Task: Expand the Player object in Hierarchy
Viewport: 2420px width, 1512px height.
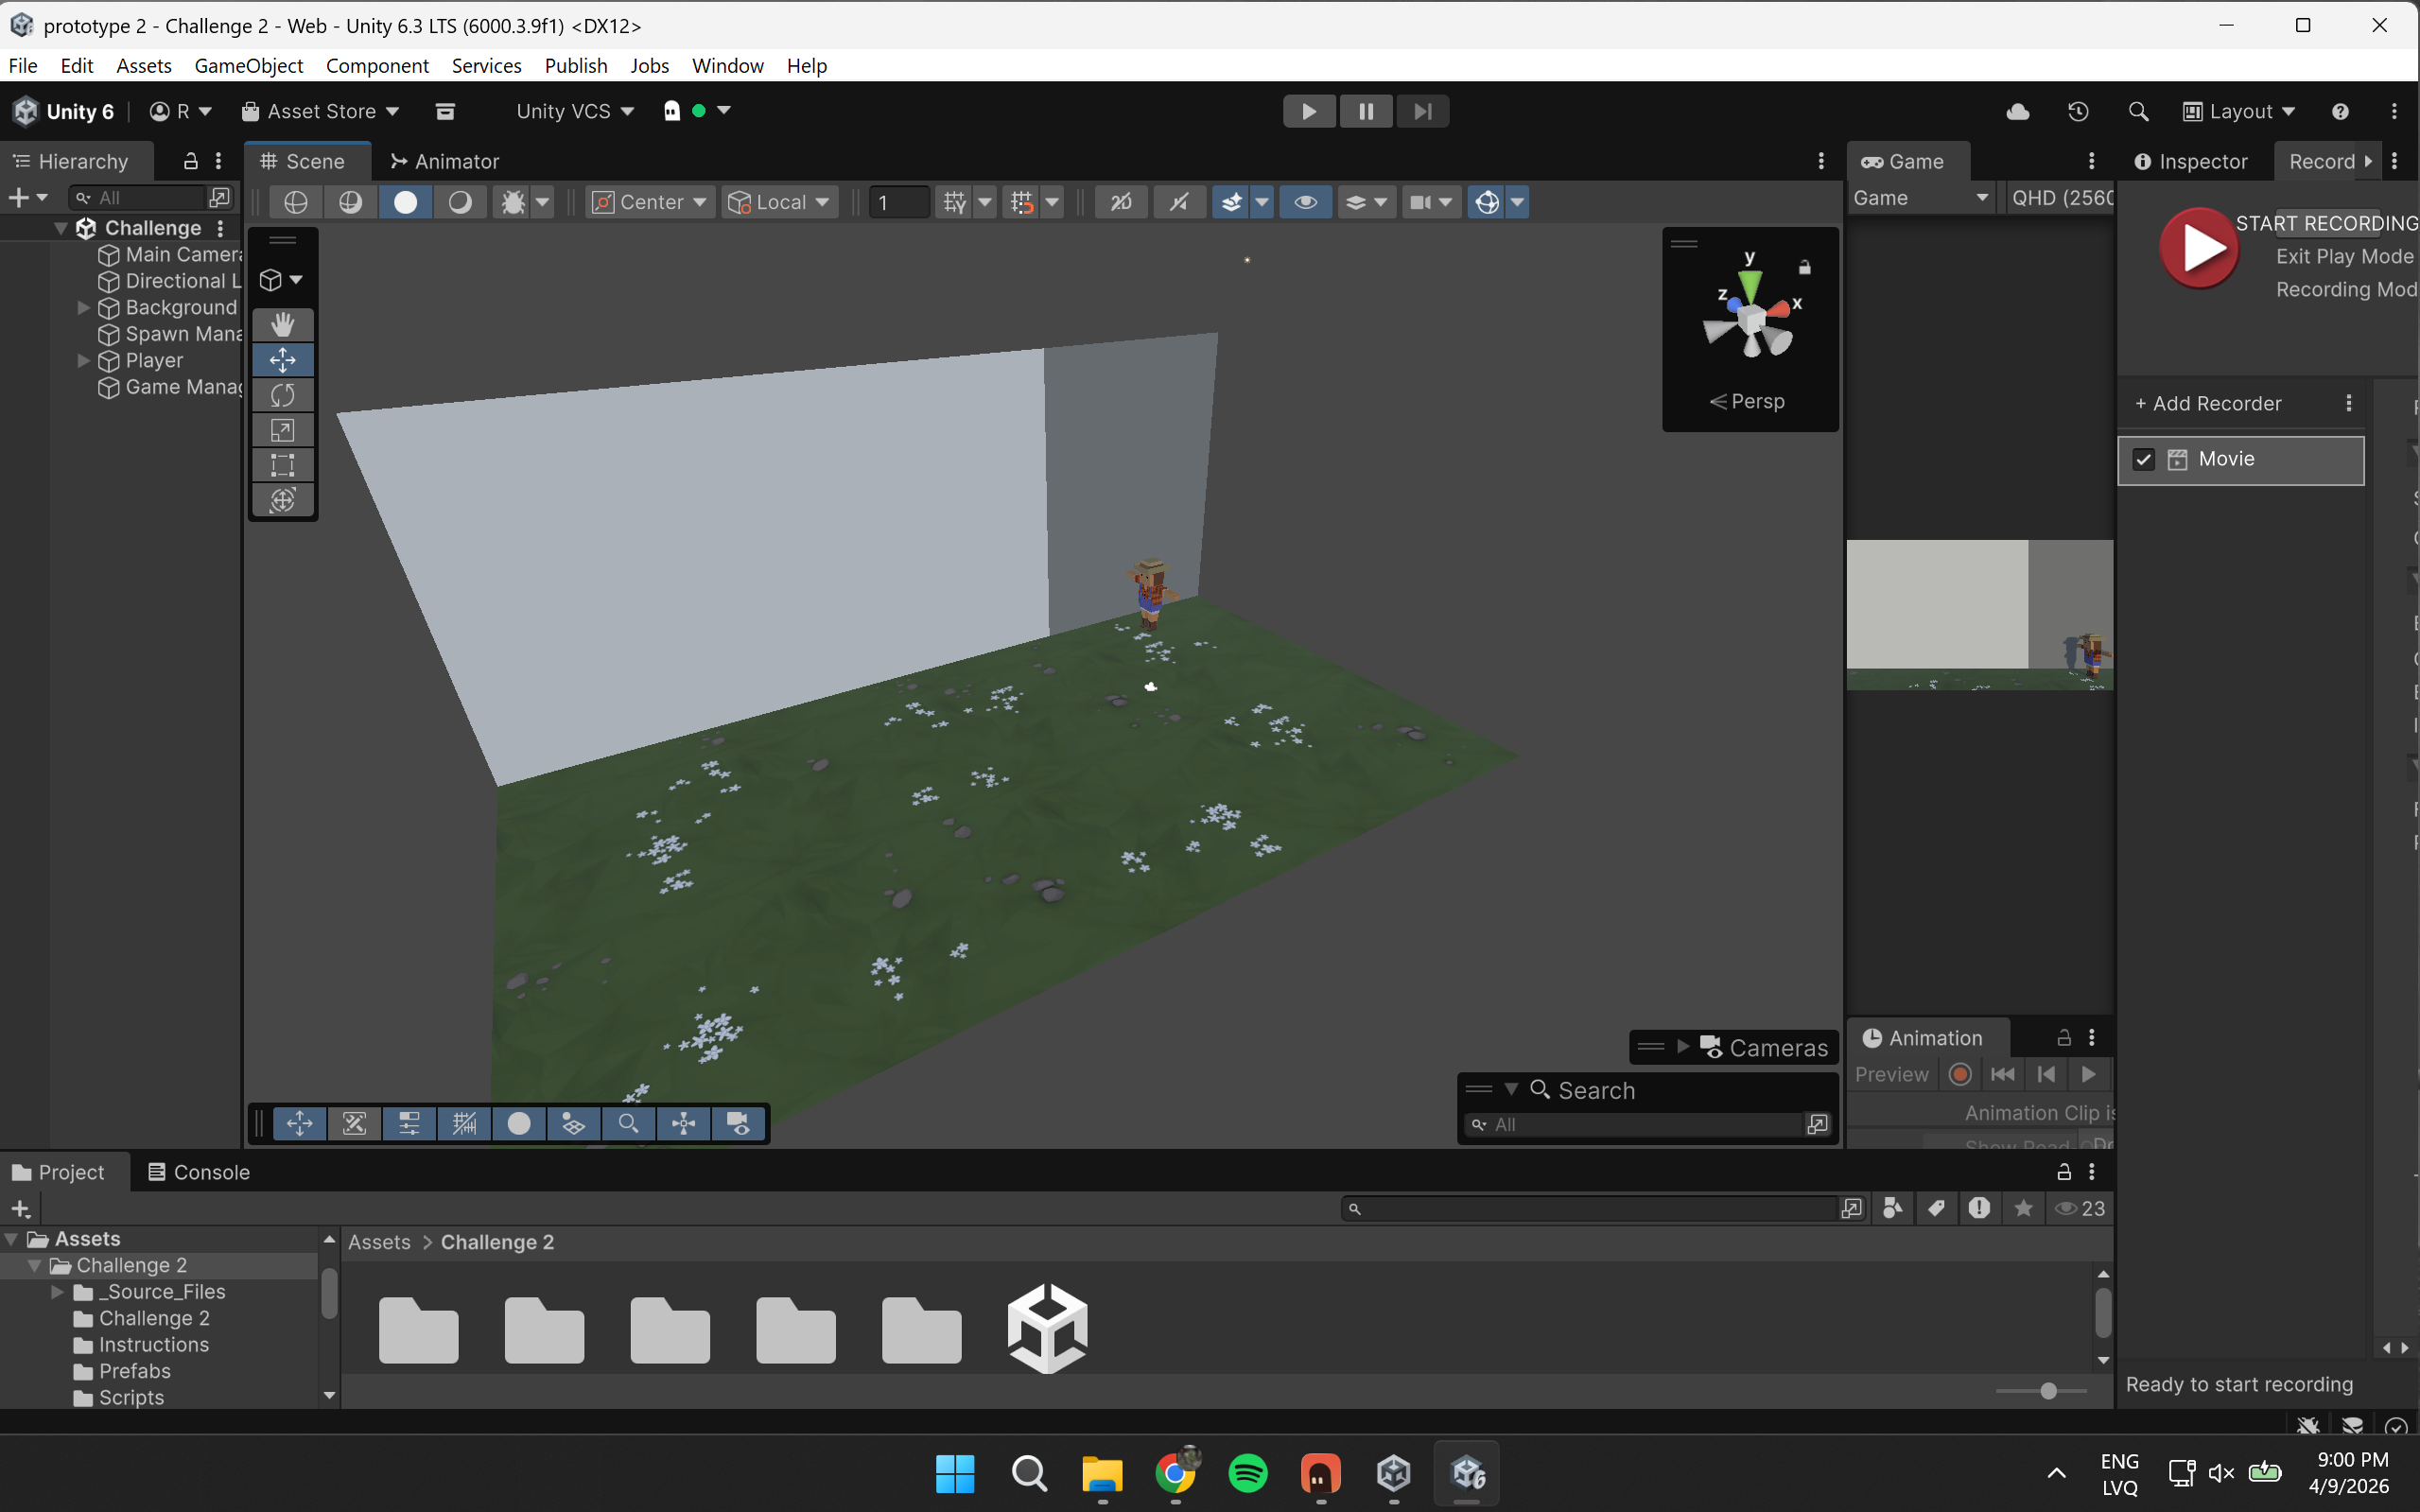Action: click(84, 361)
